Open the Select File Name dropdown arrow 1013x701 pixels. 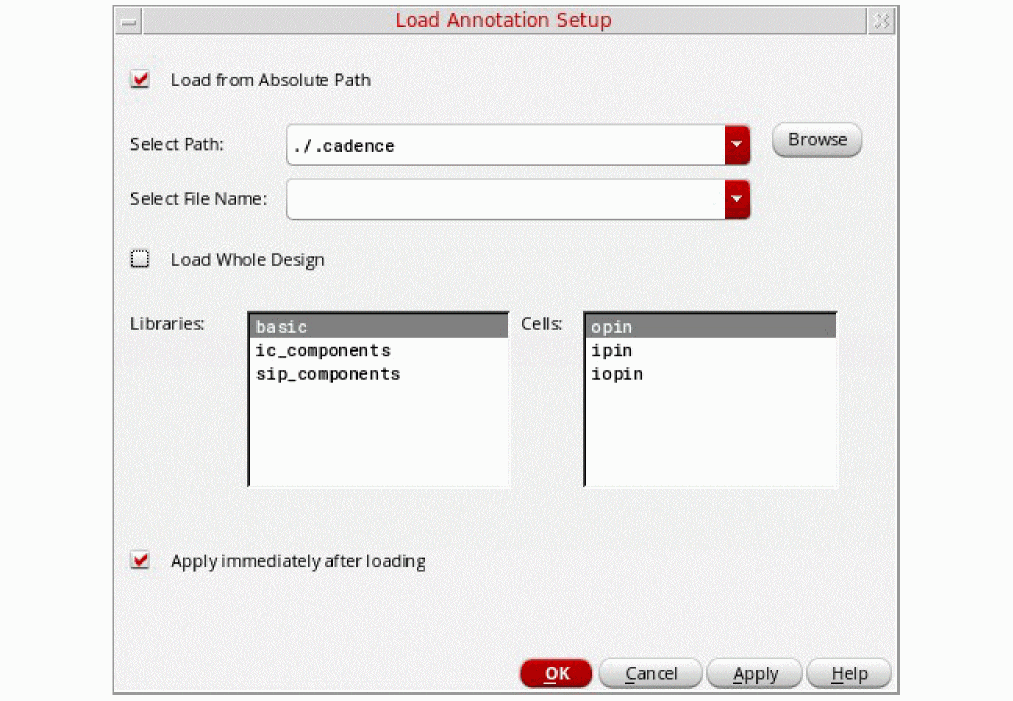(737, 199)
